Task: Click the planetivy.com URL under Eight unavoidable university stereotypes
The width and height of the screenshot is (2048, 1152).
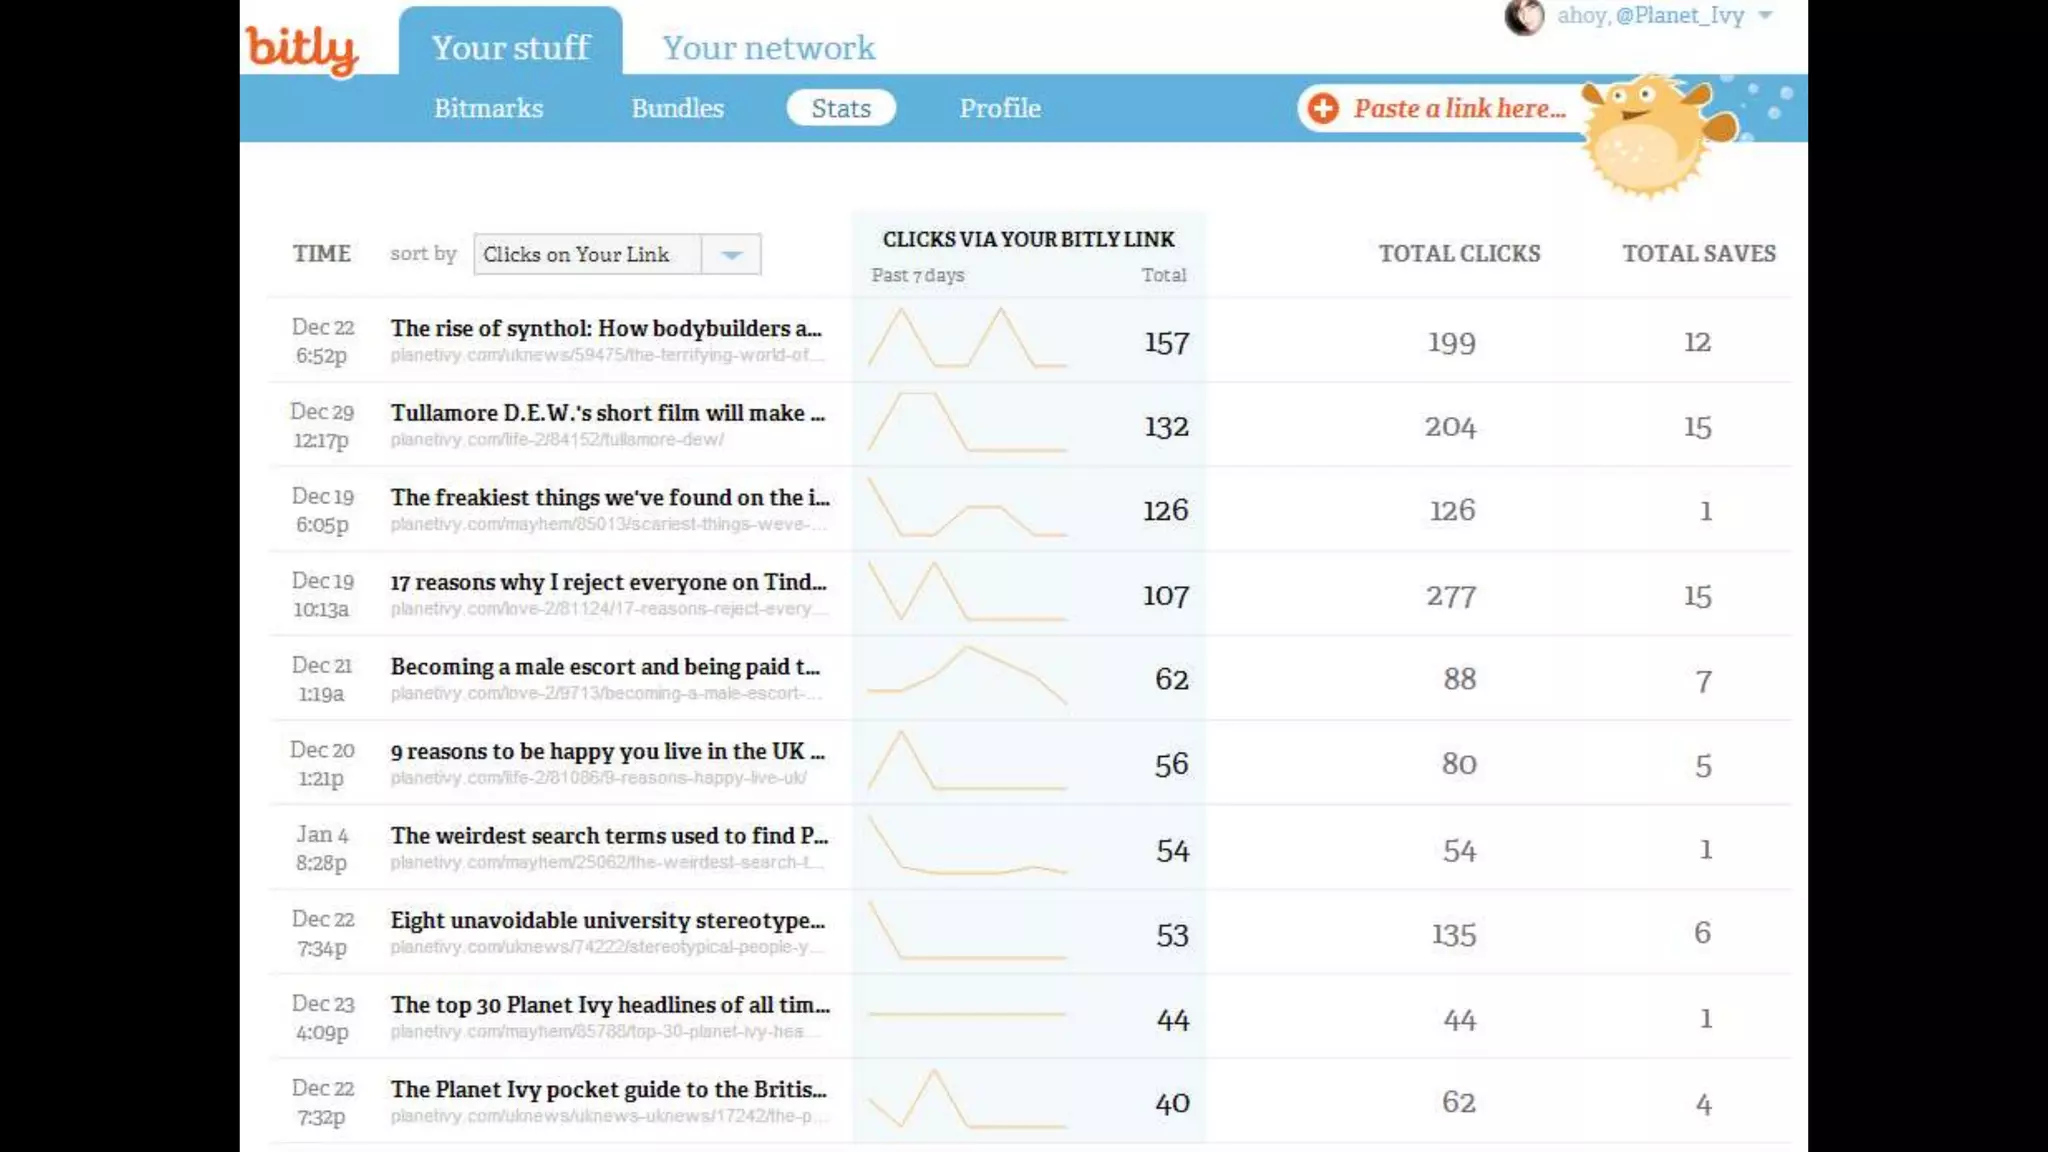Action: 606,947
